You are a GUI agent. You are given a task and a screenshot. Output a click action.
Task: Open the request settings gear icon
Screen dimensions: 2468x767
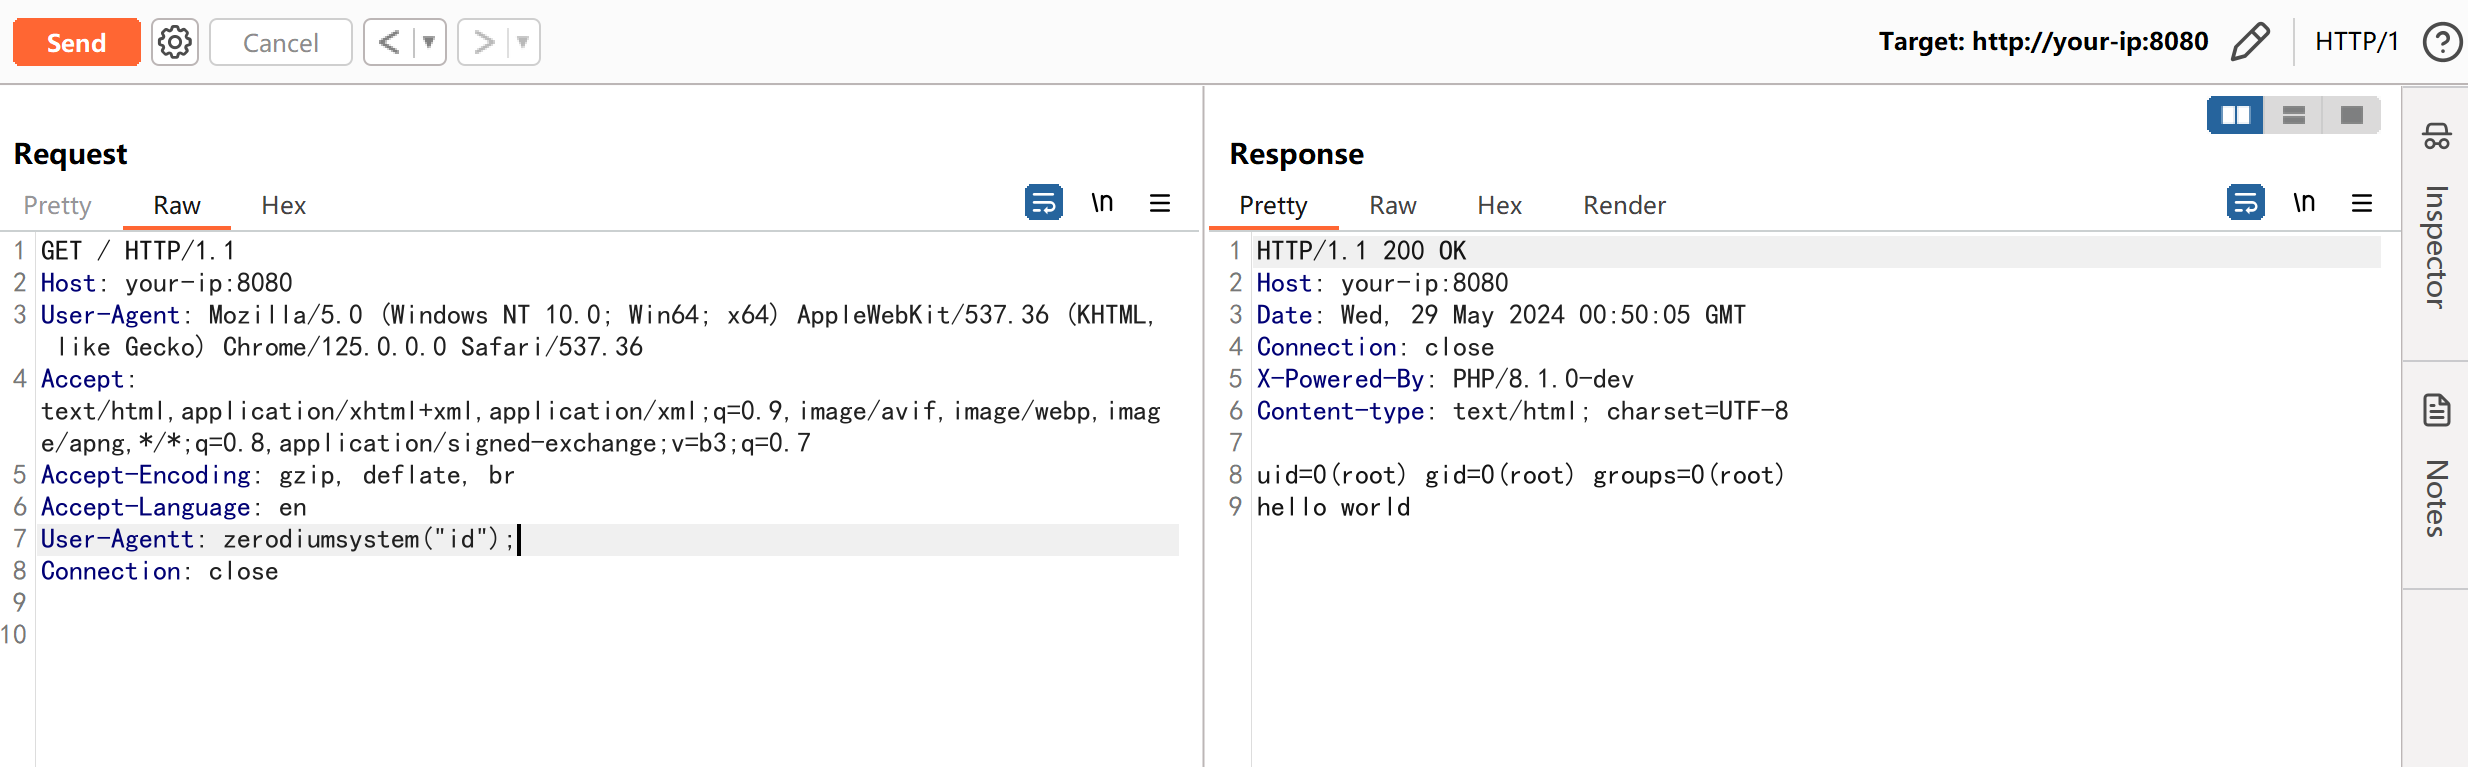[175, 42]
